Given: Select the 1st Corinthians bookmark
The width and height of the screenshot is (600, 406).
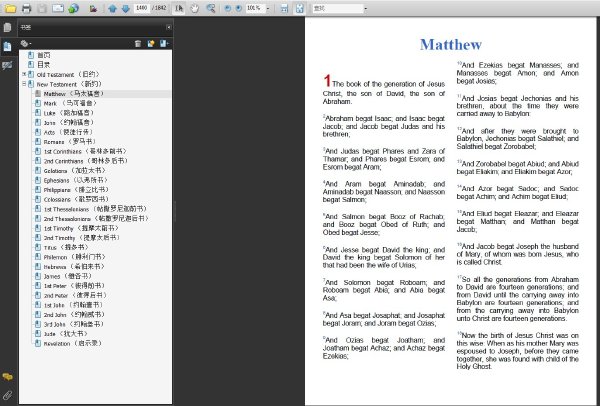Looking at the screenshot, I should tap(85, 151).
